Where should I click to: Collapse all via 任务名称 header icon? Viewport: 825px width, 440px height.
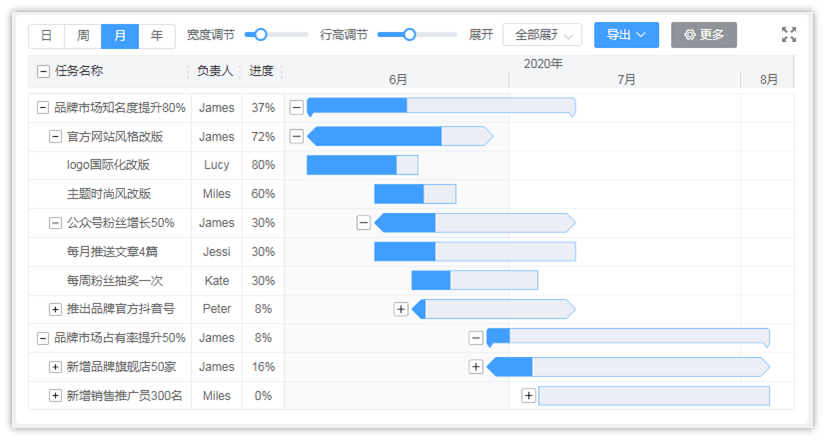coord(43,71)
